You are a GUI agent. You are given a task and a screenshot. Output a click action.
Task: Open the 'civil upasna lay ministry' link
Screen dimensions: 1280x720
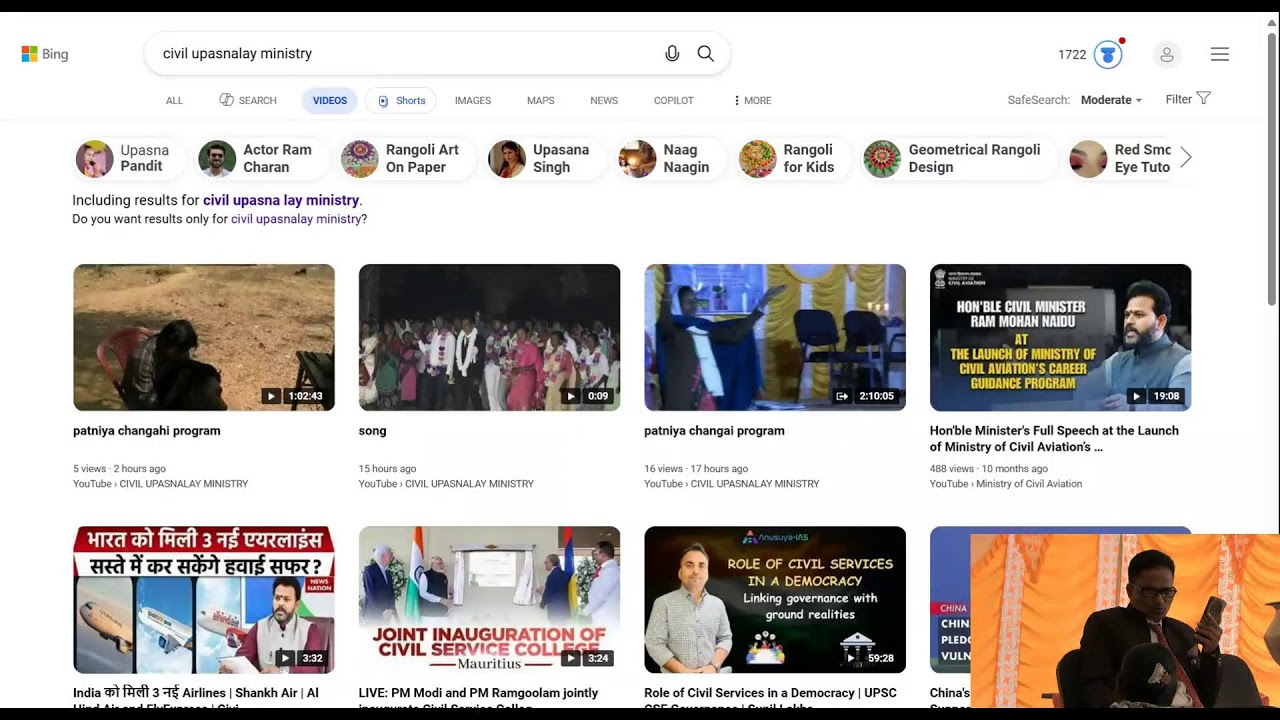[281, 200]
